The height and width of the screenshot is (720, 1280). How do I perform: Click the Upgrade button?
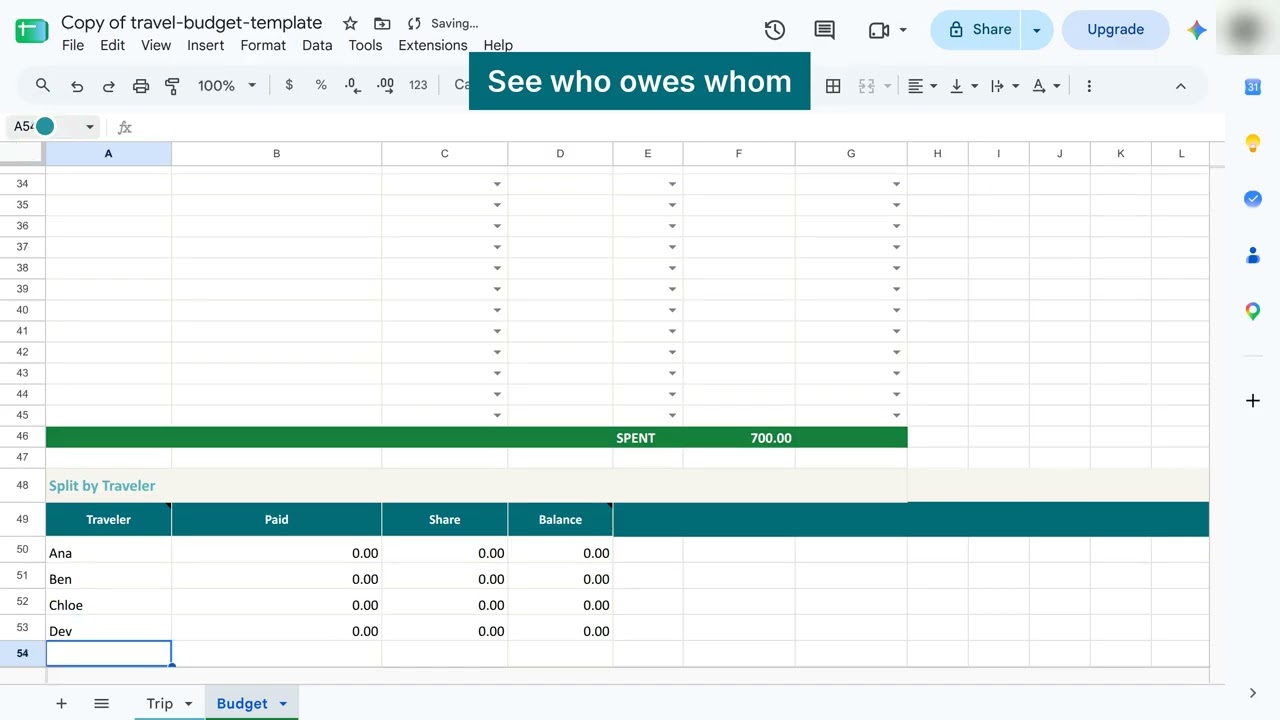(x=1116, y=30)
